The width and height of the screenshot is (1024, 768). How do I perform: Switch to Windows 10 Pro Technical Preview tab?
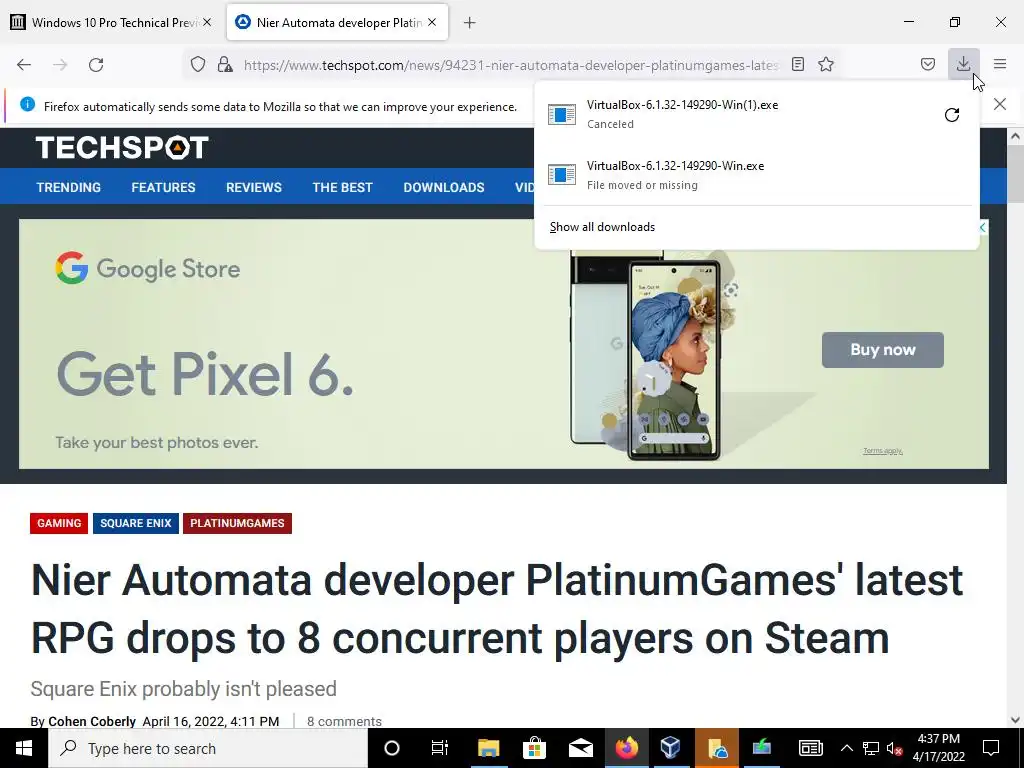[111, 22]
